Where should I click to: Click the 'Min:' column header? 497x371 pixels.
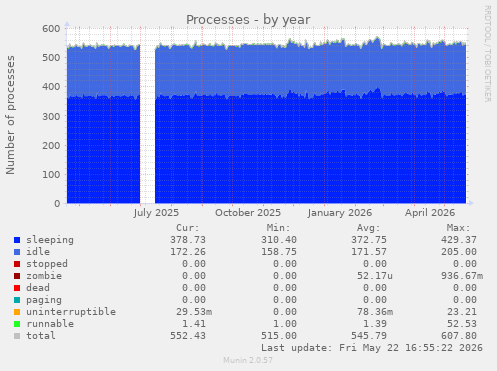[x=278, y=228]
